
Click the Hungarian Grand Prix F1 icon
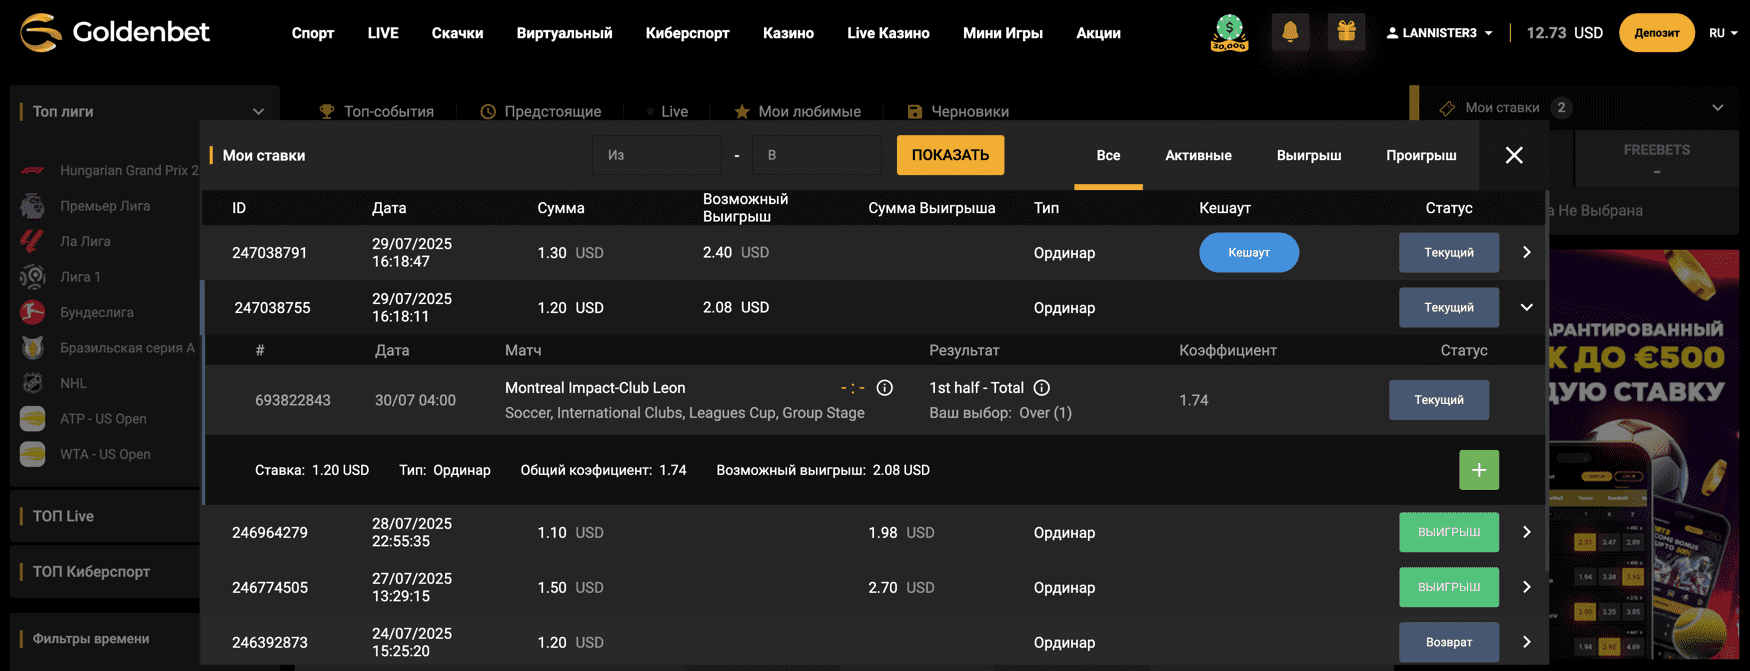[x=33, y=171]
